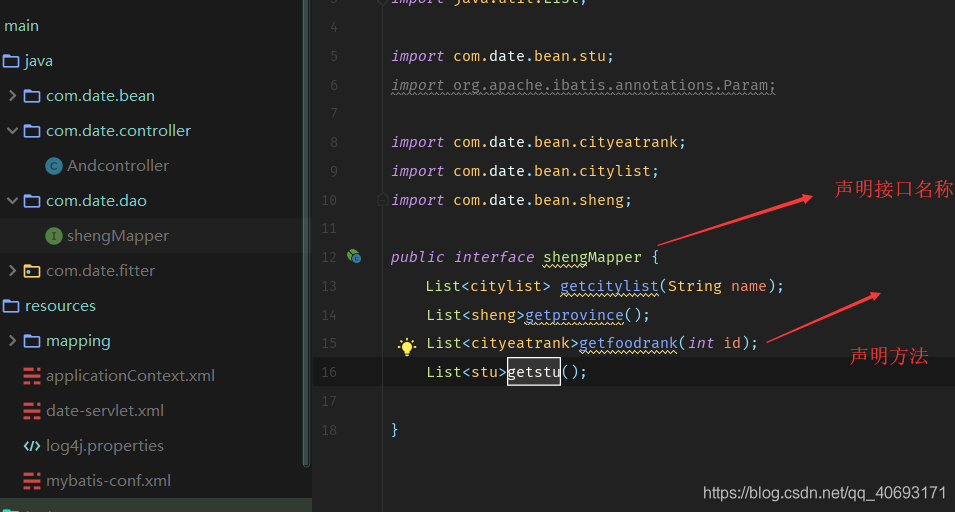Screen dimensions: 955x512
Task: Expand the mapping folder
Action: coord(12,340)
